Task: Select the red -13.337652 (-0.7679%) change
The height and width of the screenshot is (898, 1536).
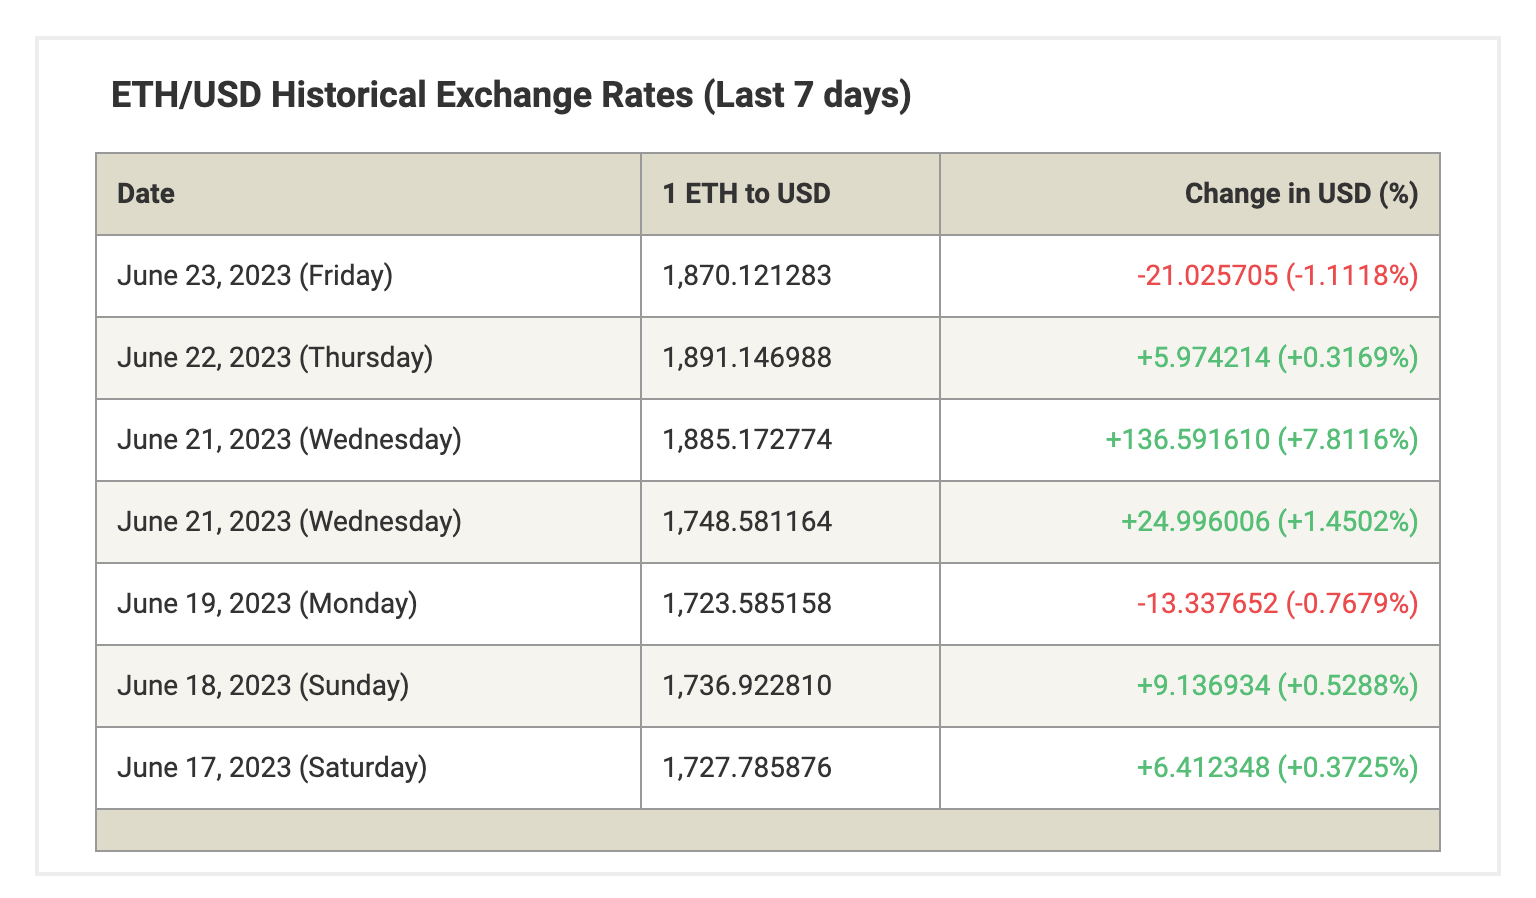Action: click(x=1277, y=604)
